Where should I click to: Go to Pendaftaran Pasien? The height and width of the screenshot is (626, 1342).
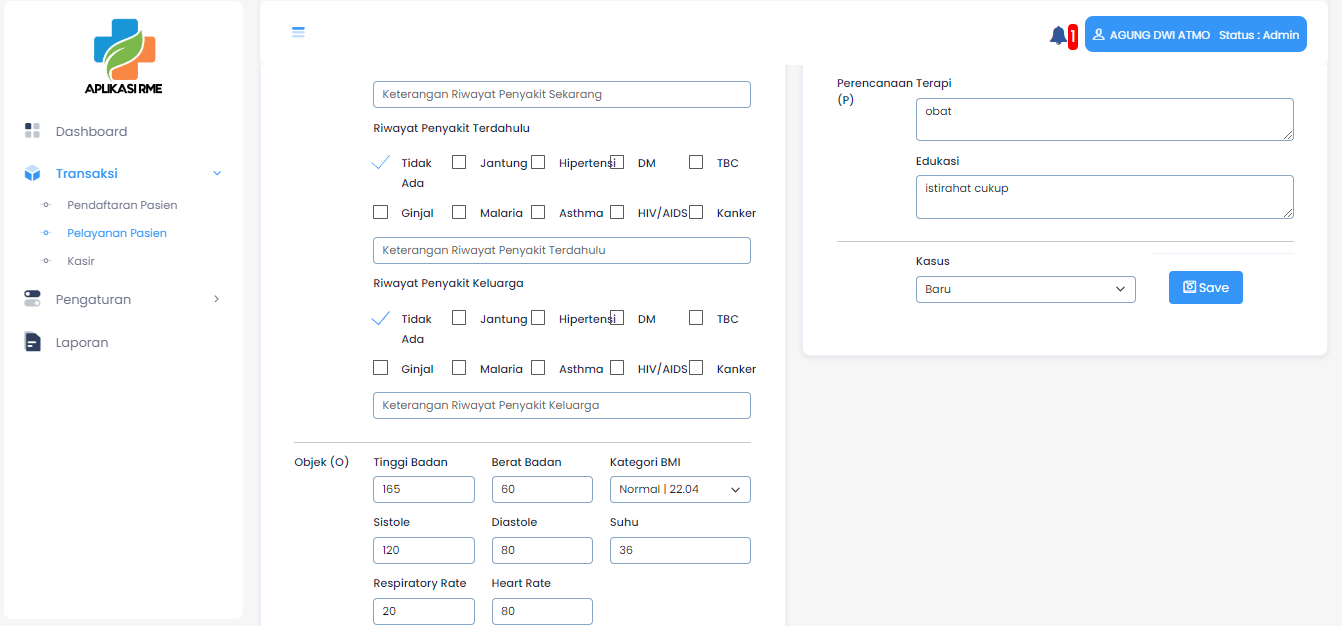point(122,205)
